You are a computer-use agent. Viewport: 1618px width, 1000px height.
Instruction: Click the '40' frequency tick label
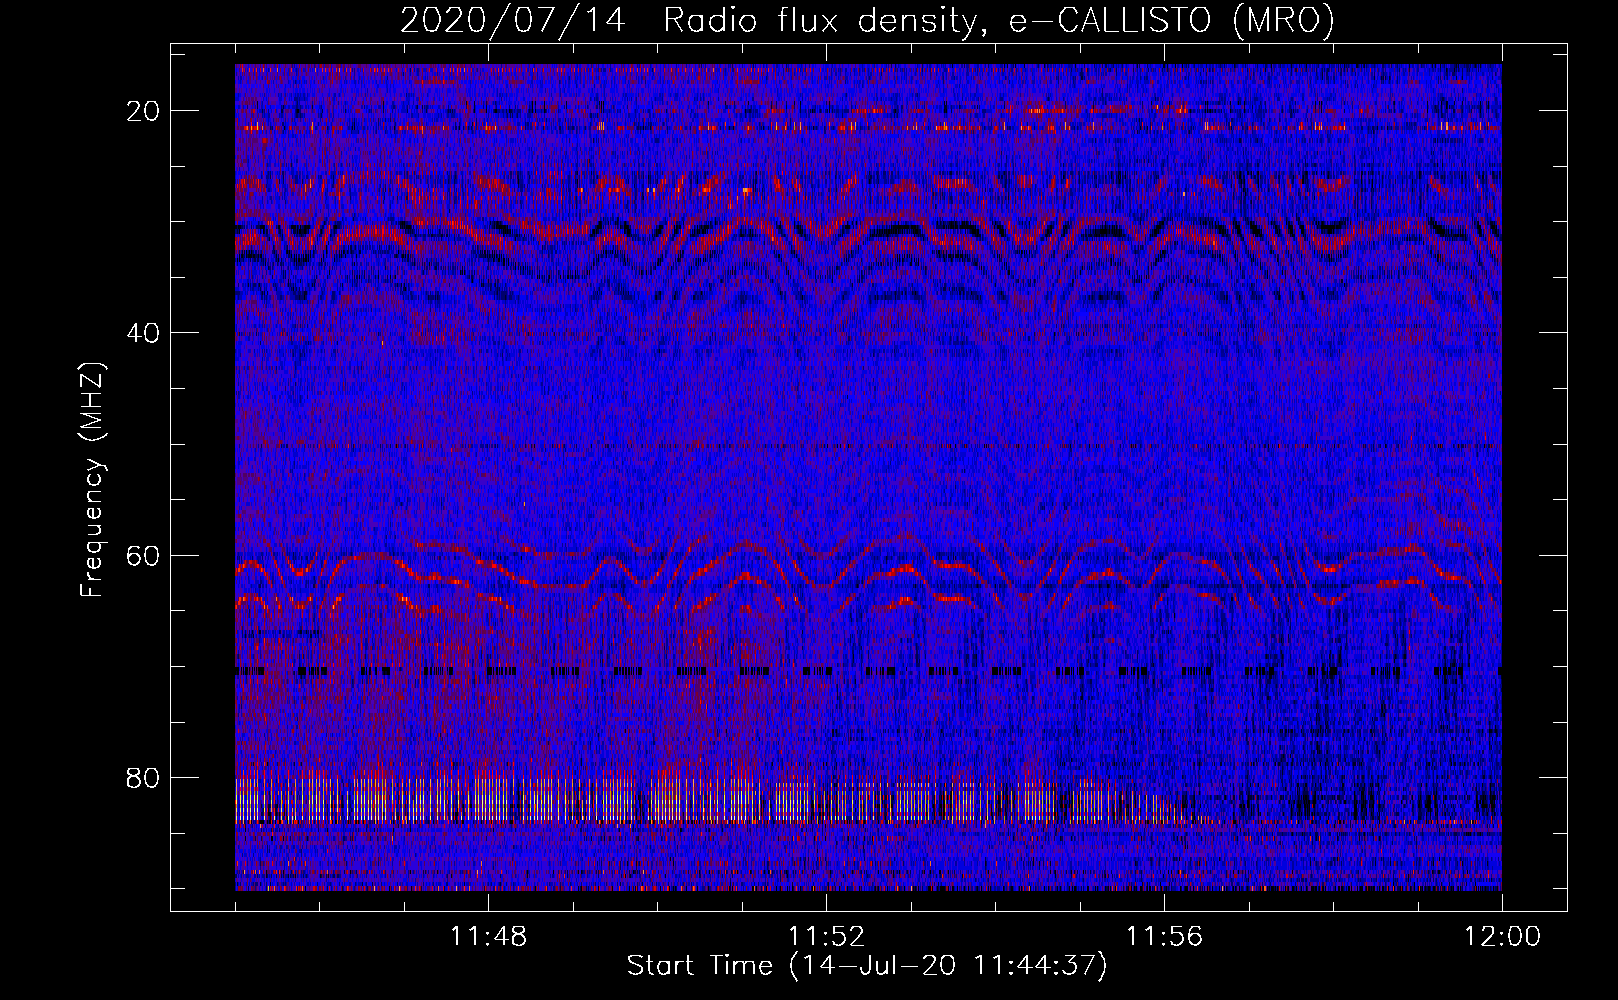pyautogui.click(x=144, y=333)
